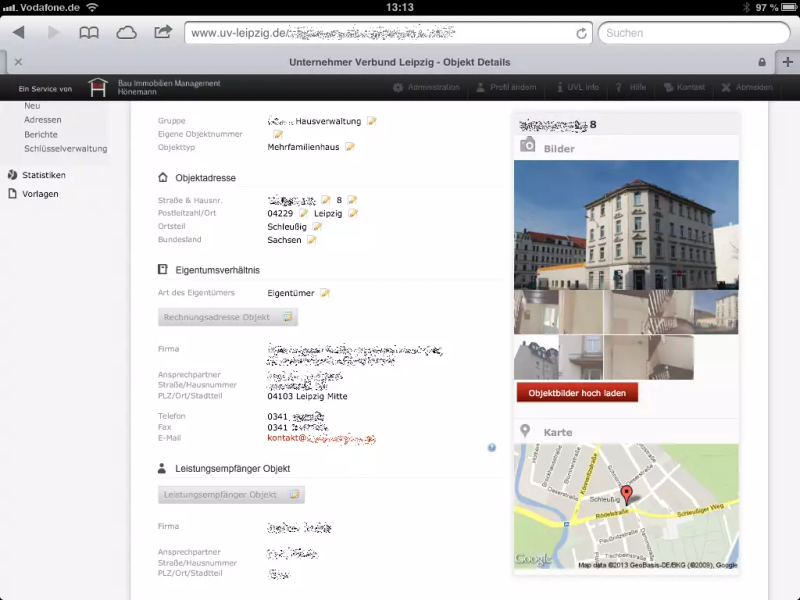Image resolution: width=800 pixels, height=600 pixels.
Task: Click the uv-leipzig.de address bar
Action: (x=388, y=33)
